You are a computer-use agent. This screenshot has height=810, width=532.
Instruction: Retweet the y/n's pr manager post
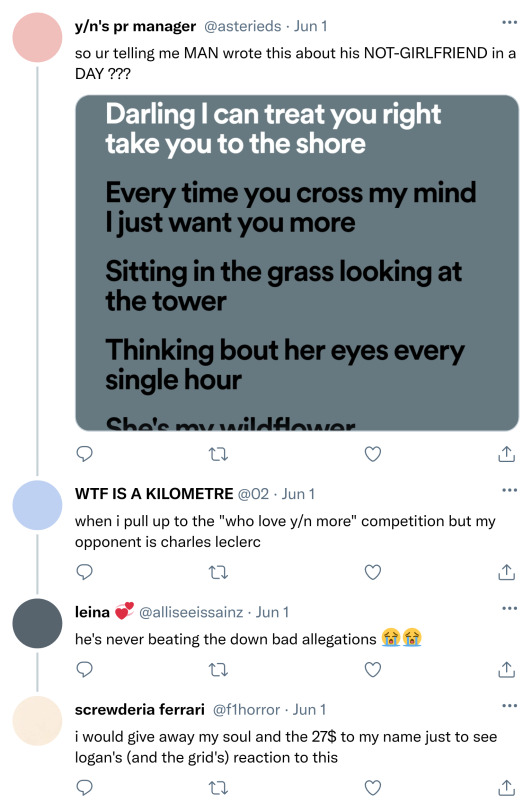tap(218, 455)
